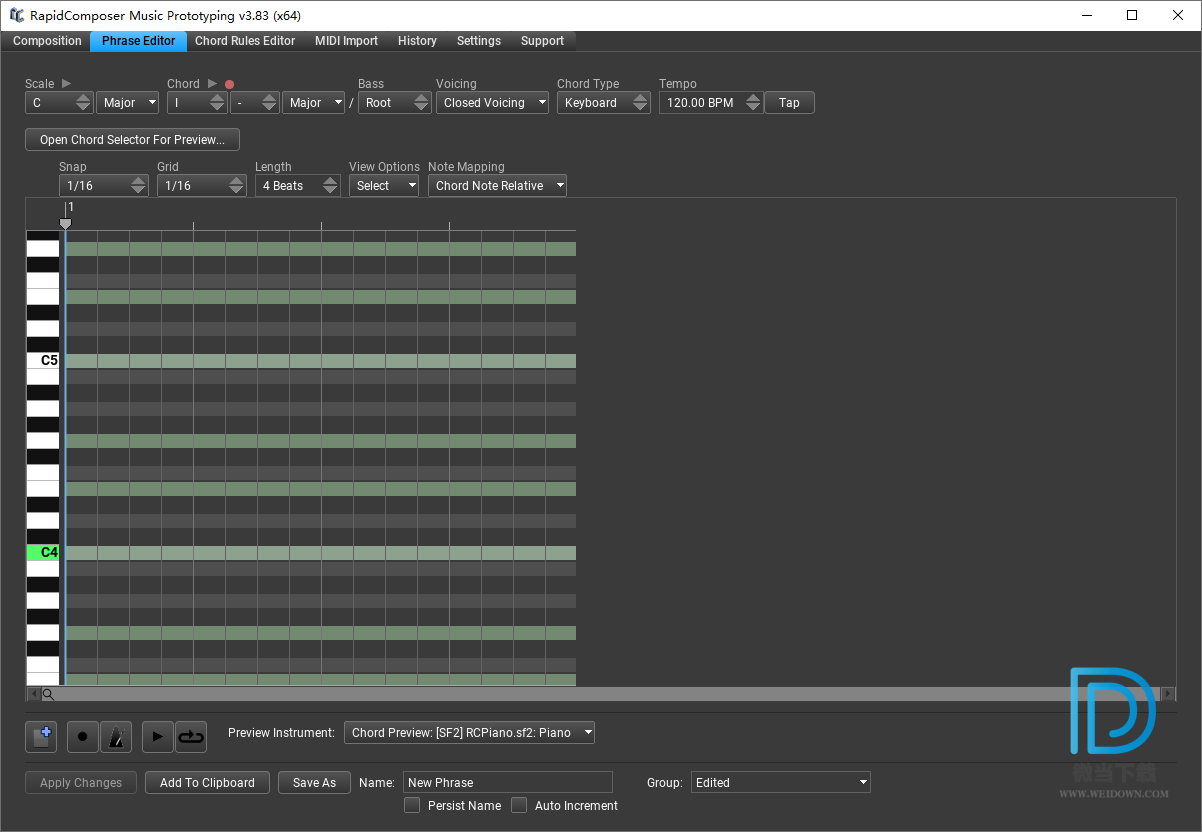This screenshot has height=832, width=1202.
Task: Open the Closed Voicing dropdown
Action: (x=492, y=103)
